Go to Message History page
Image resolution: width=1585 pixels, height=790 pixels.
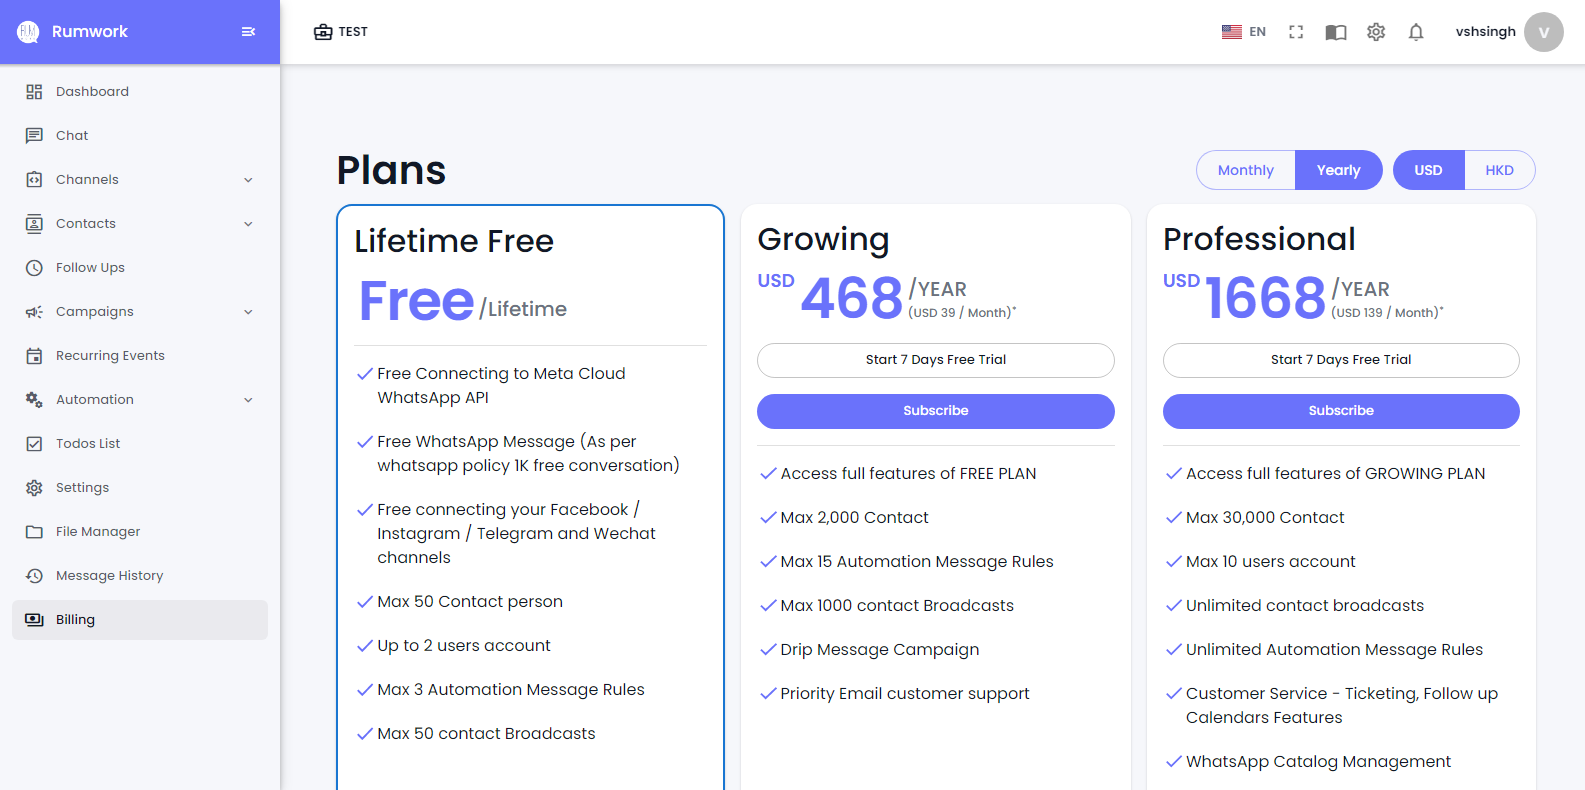pos(109,576)
